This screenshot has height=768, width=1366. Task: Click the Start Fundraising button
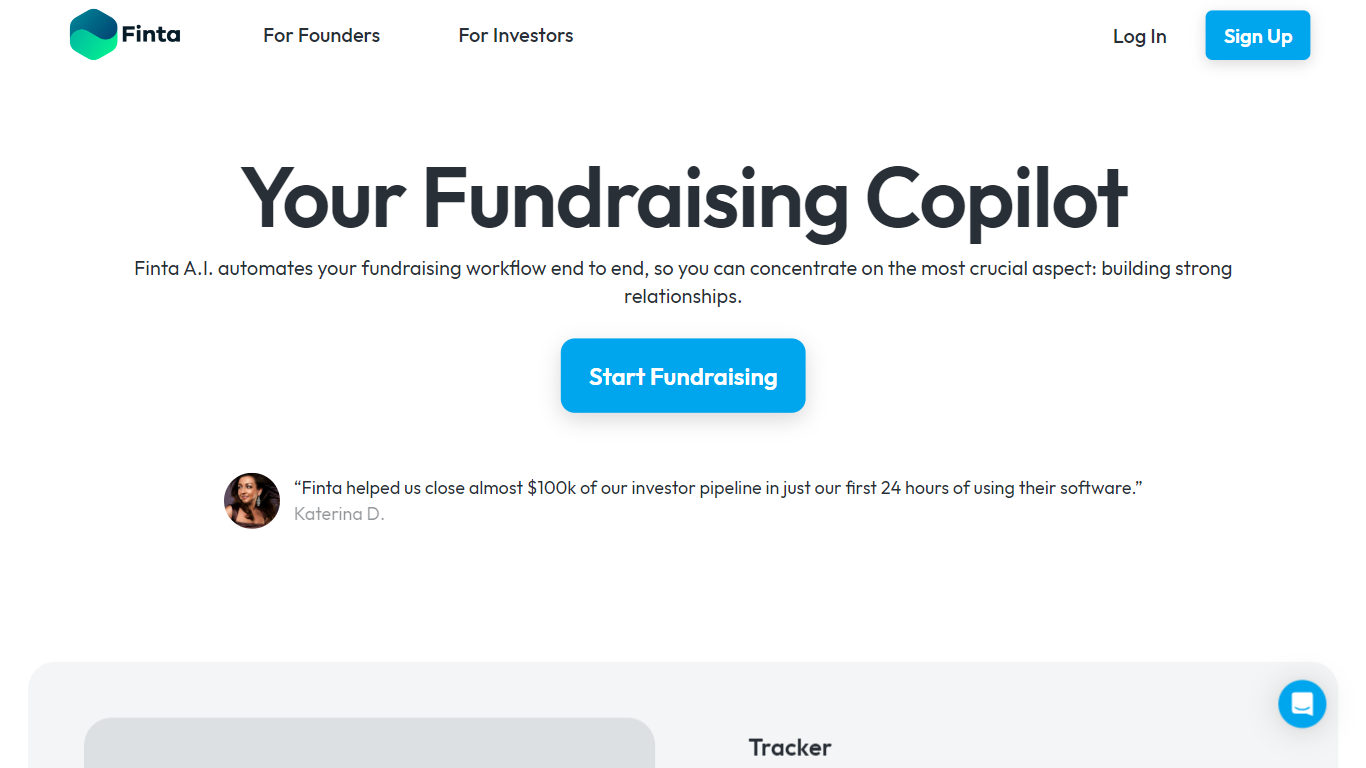[683, 376]
